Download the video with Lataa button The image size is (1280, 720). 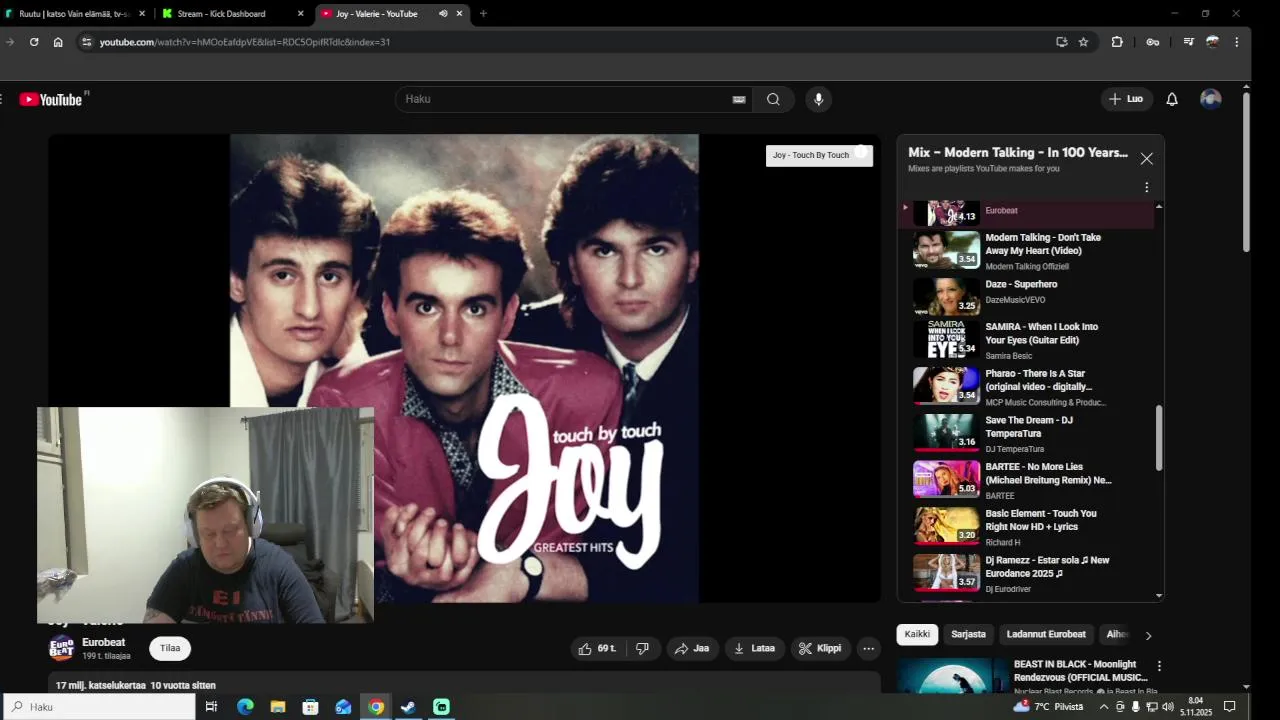755,649
